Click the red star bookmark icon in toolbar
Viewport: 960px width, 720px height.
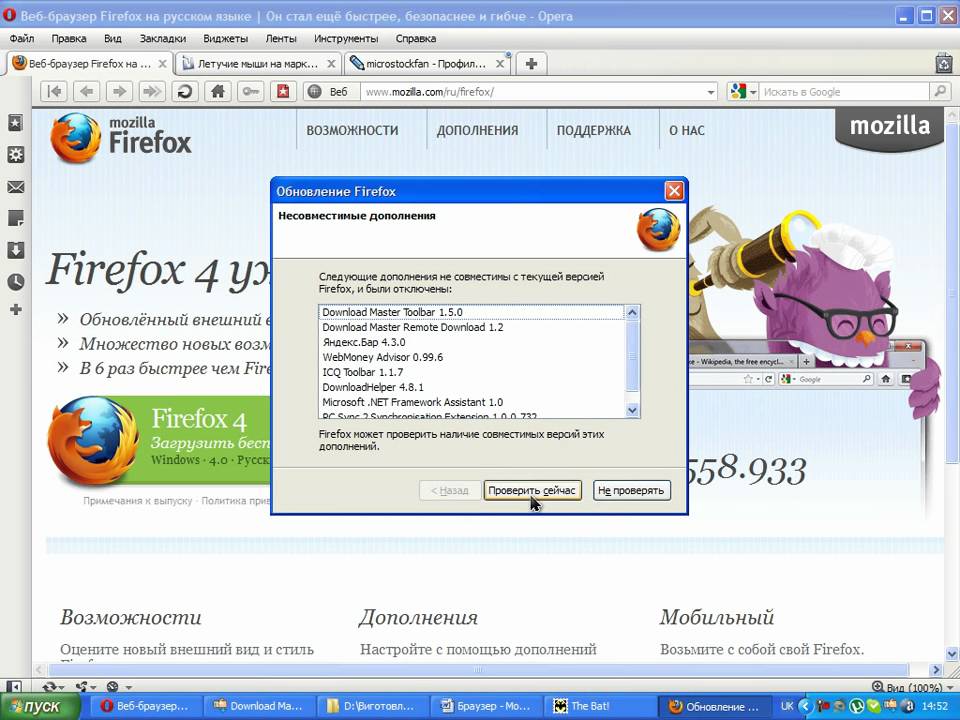tap(282, 92)
